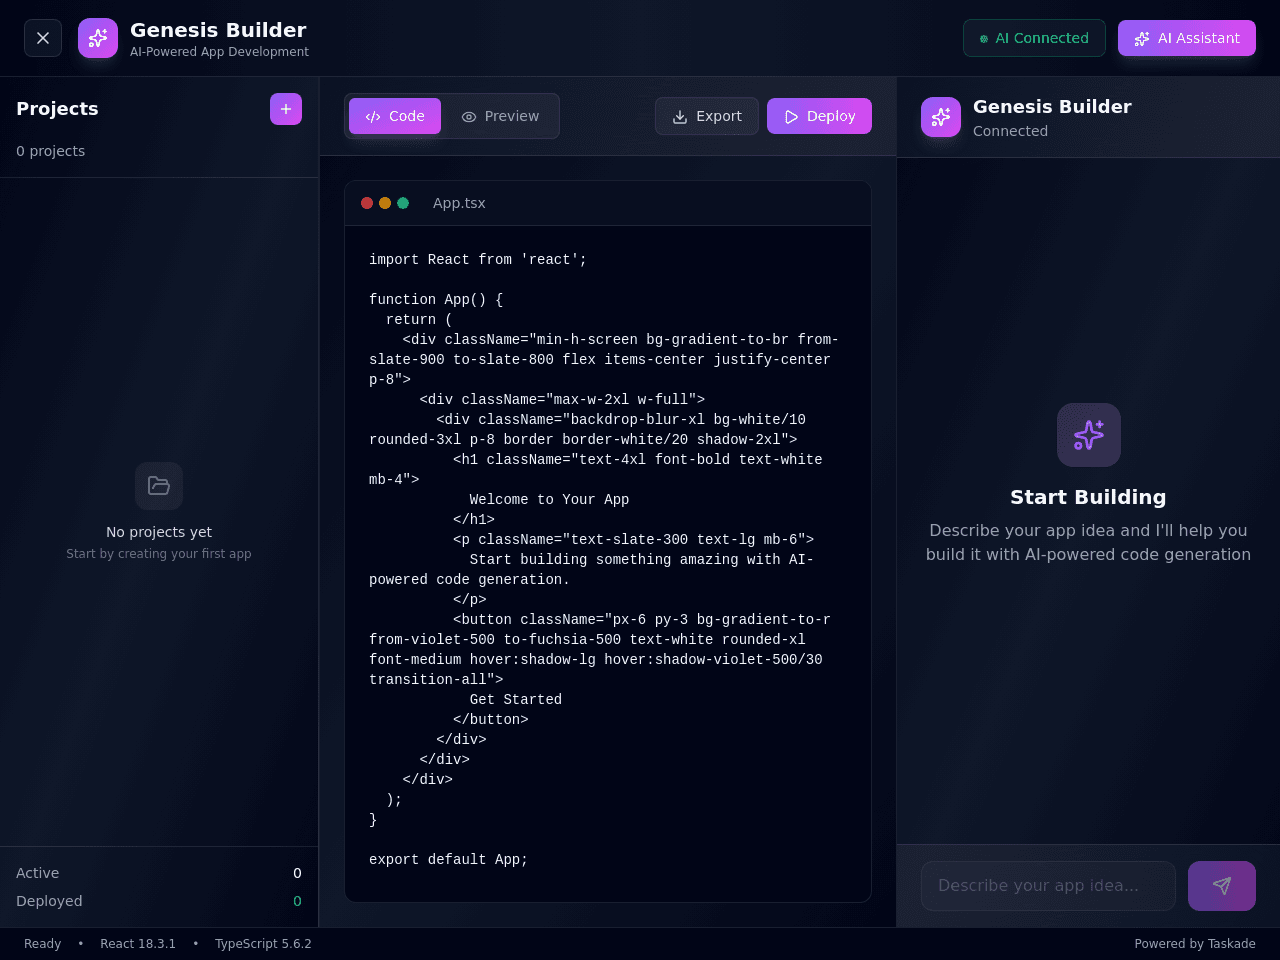Click the red window dot in editor
The width and height of the screenshot is (1280, 960).
[x=367, y=203]
